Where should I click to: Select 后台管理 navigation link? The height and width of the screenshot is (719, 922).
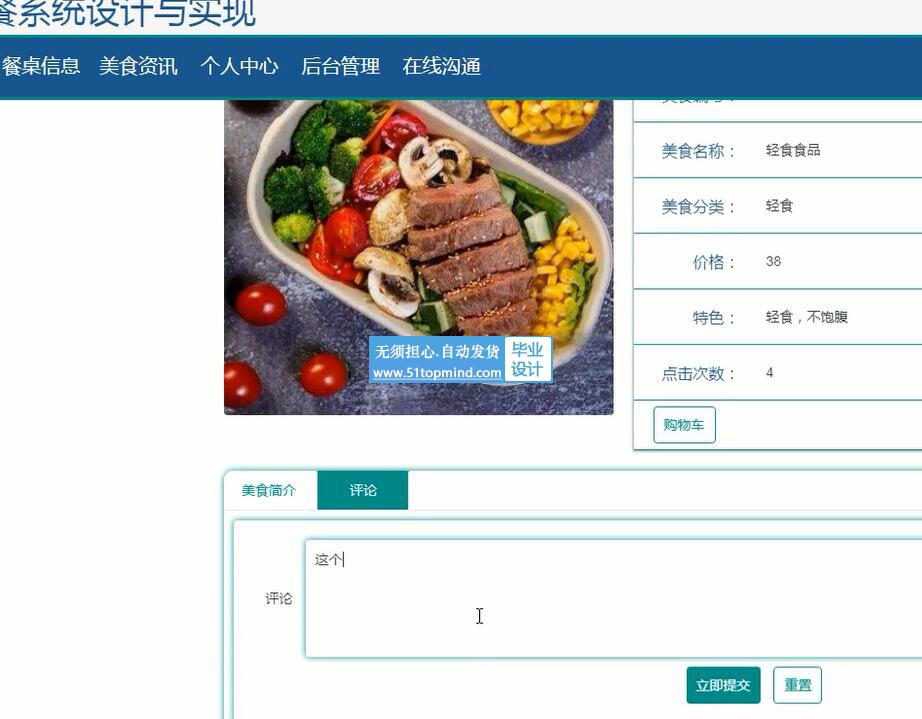click(340, 66)
